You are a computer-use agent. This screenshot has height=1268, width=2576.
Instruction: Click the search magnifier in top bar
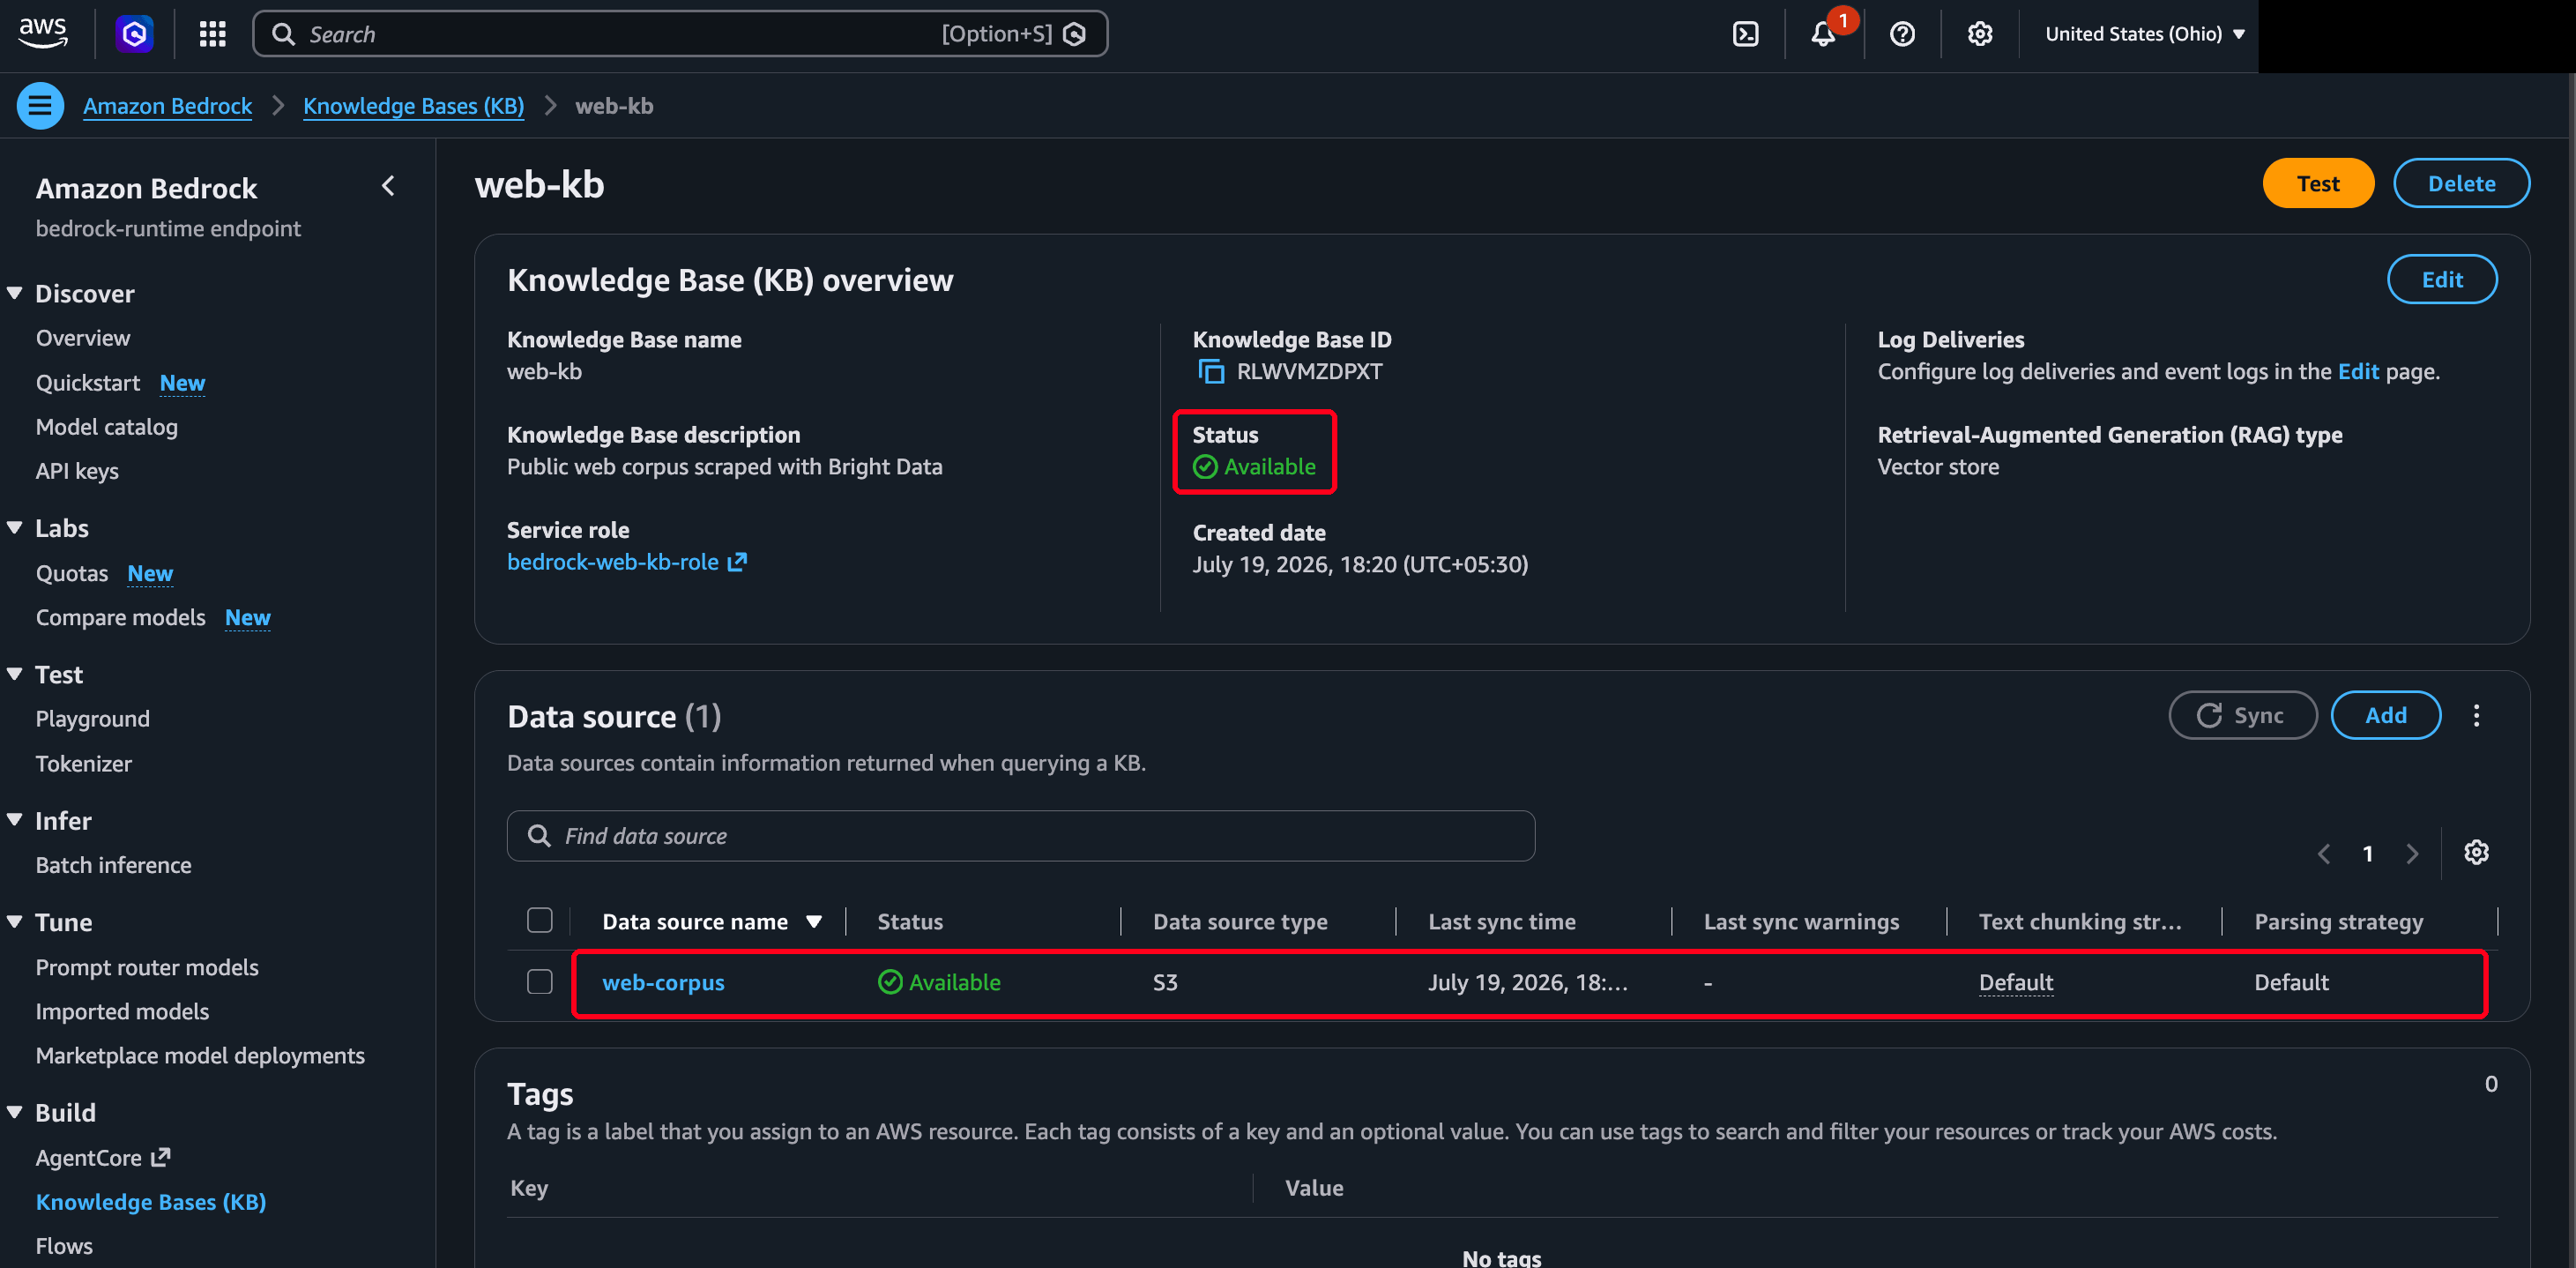(284, 34)
